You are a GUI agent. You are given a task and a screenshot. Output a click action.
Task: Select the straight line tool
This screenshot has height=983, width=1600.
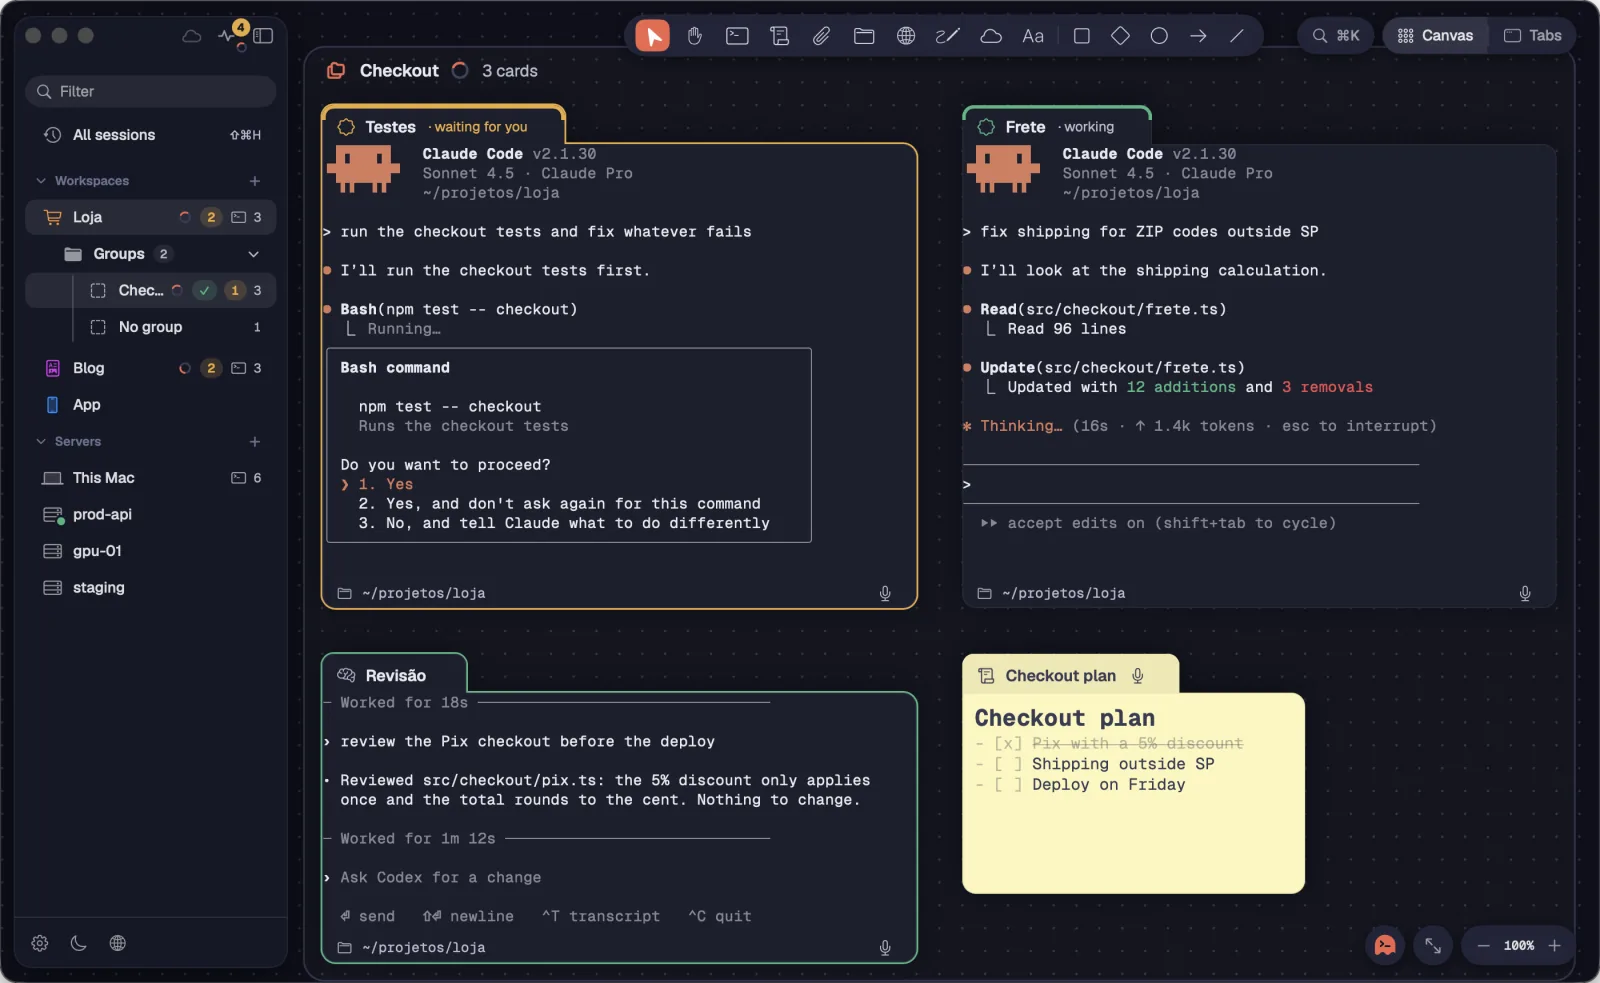coord(1237,36)
